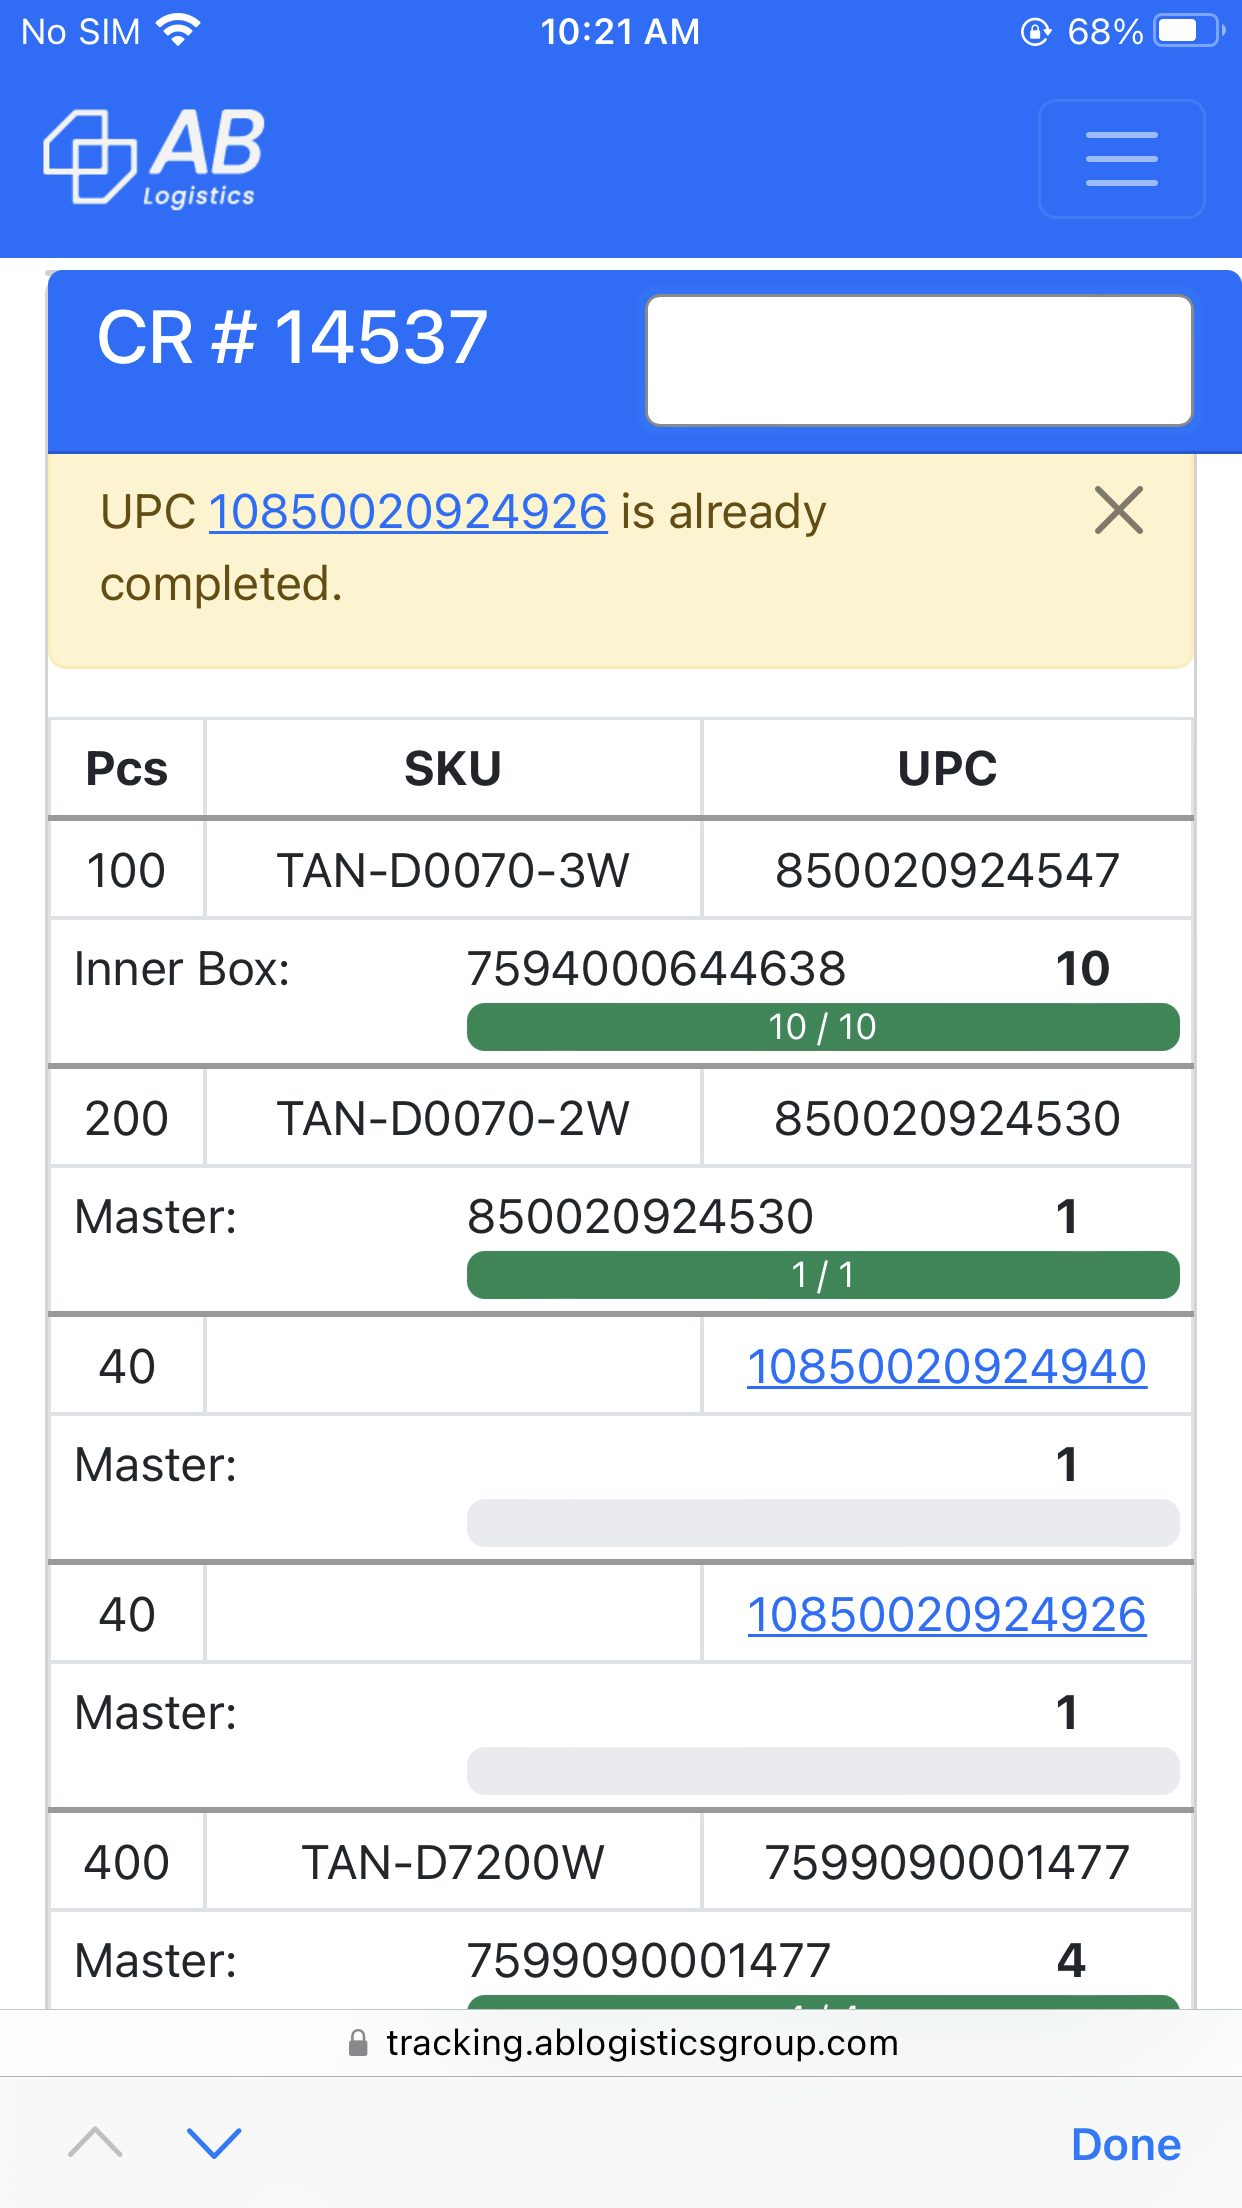1242x2208 pixels.
Task: Tap the previous field up chevron
Action: click(x=95, y=2143)
